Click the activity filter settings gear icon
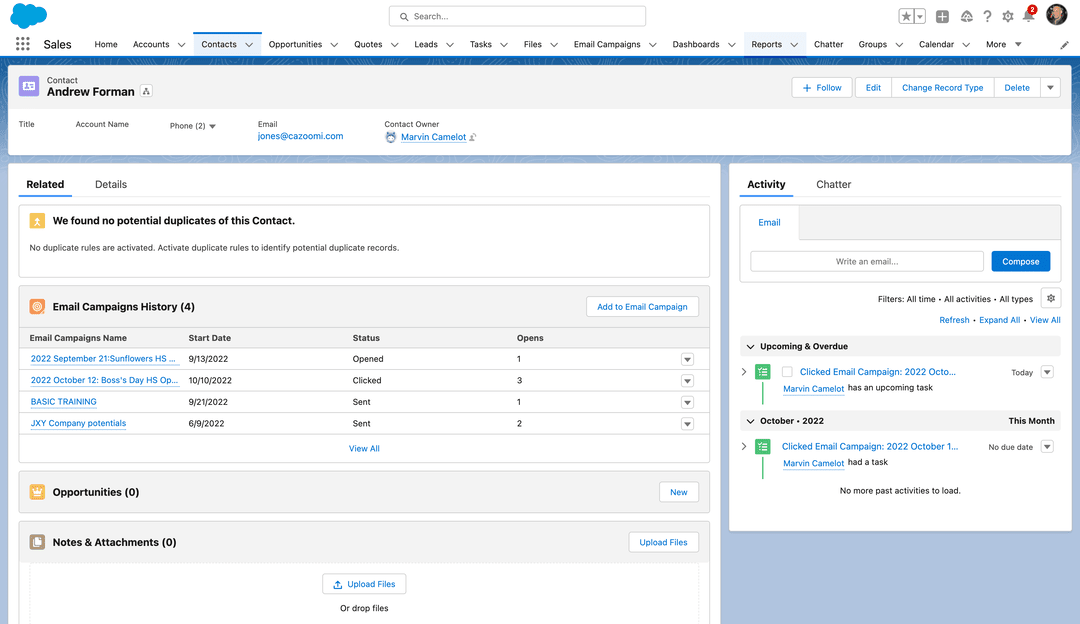This screenshot has height=624, width=1080. tap(1050, 297)
